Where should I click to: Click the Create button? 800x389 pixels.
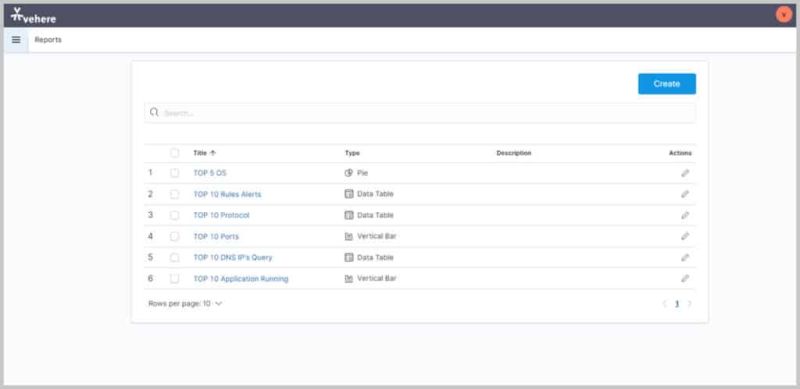(667, 84)
